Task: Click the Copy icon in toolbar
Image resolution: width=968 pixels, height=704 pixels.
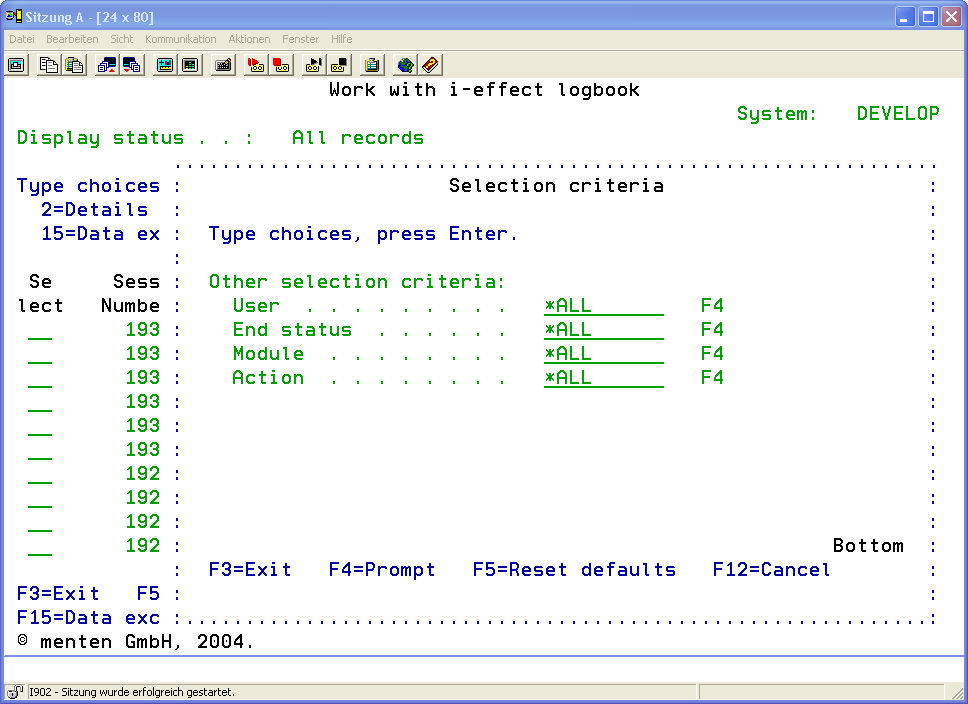Action: pyautogui.click(x=49, y=65)
